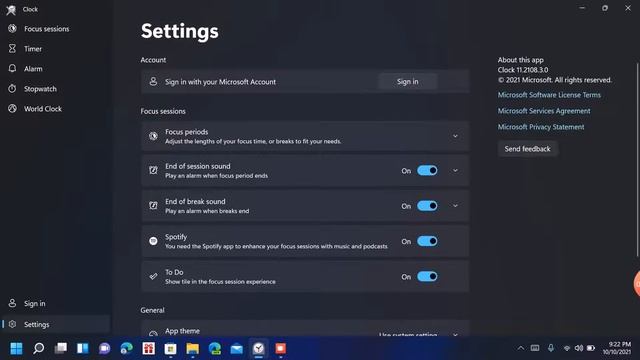
Task: Open the taskbar clock and date
Action: [617, 348]
